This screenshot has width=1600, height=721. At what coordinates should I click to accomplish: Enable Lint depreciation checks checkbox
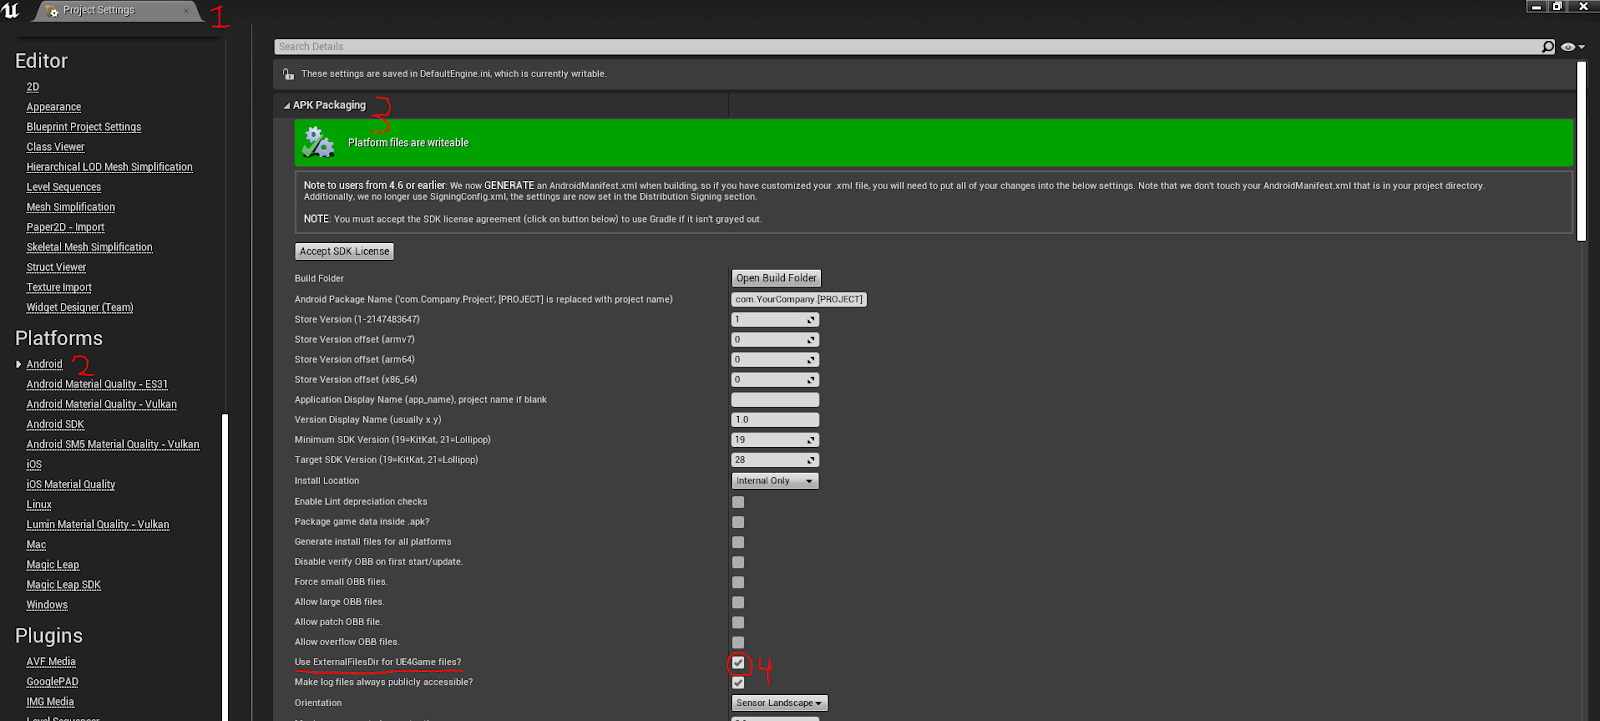point(738,502)
